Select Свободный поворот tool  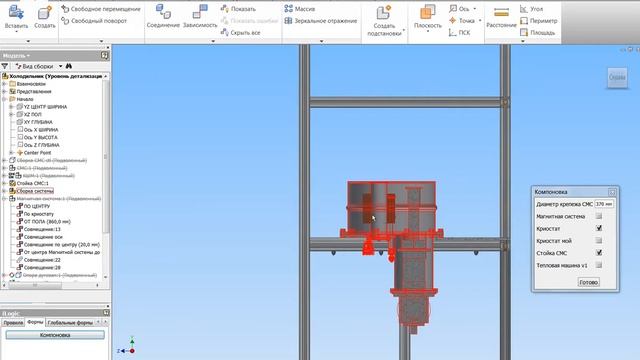94,20
